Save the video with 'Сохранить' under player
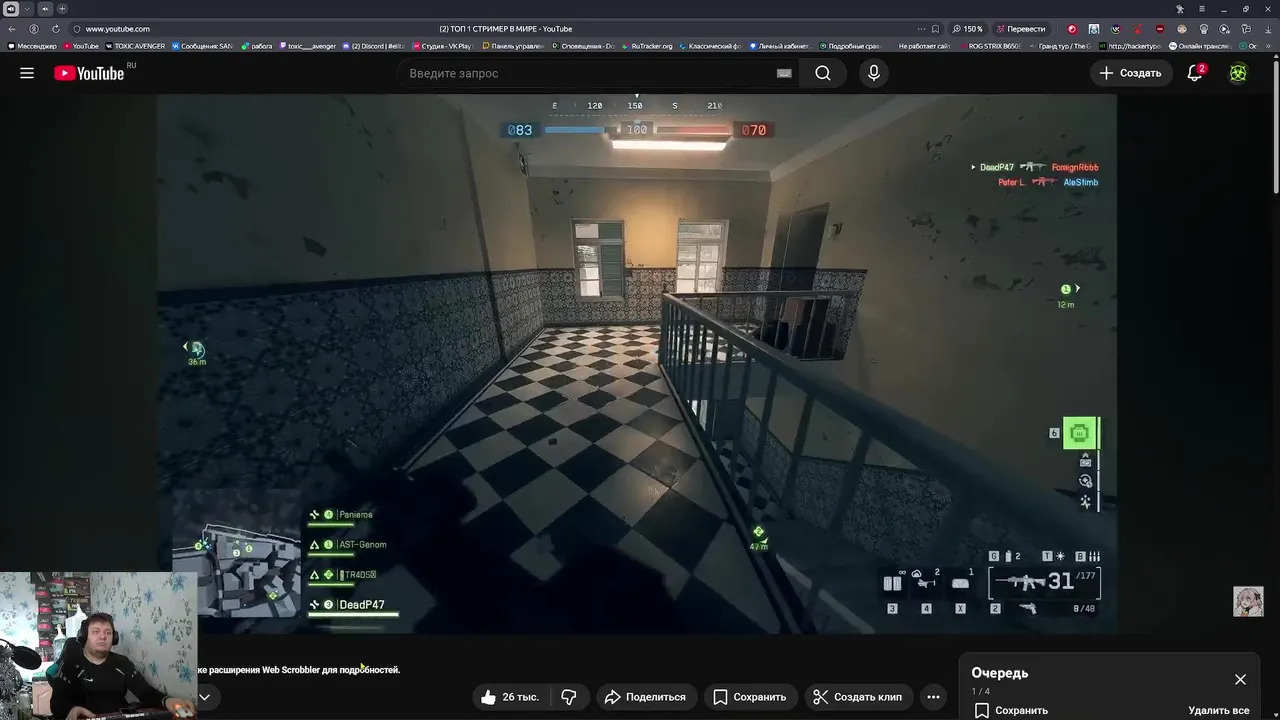This screenshot has width=1280, height=720. click(x=750, y=697)
